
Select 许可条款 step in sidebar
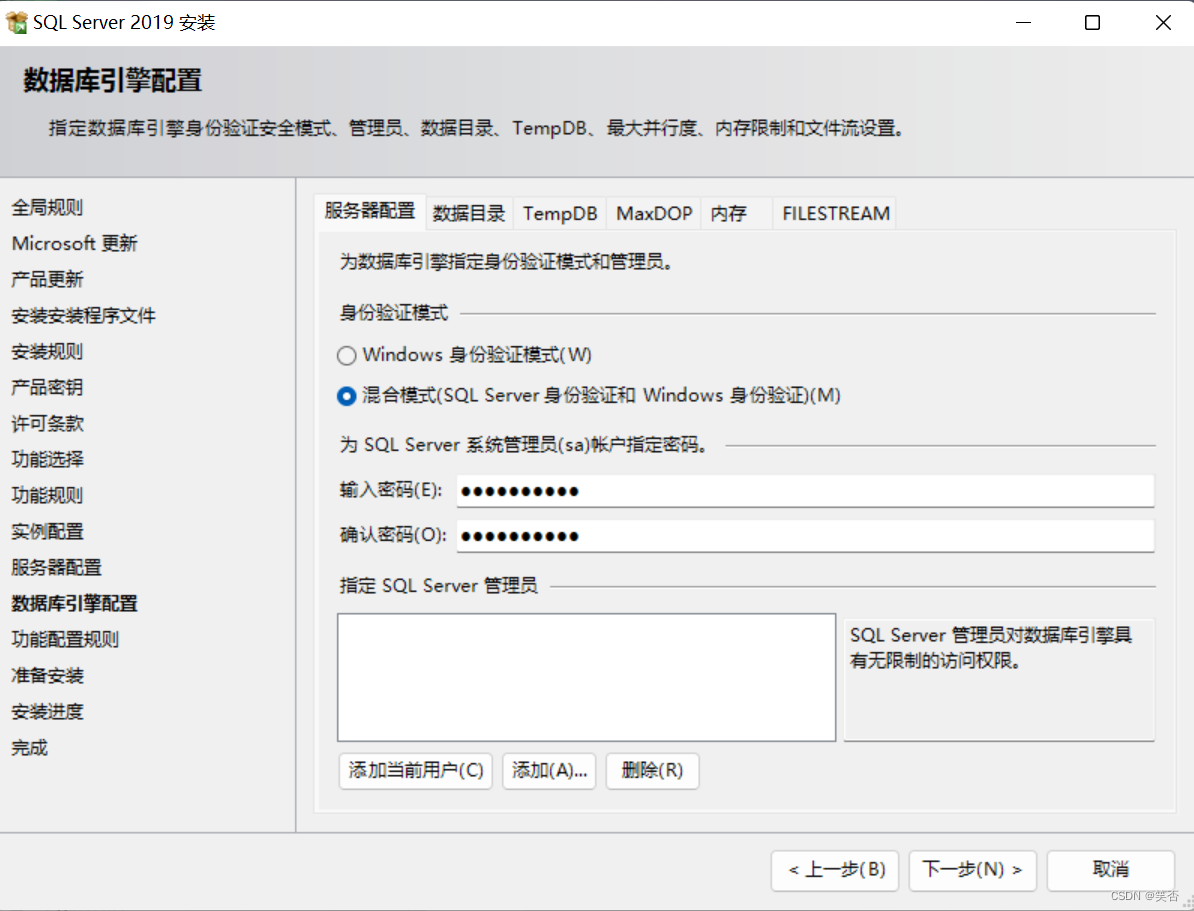pyautogui.click(x=47, y=424)
